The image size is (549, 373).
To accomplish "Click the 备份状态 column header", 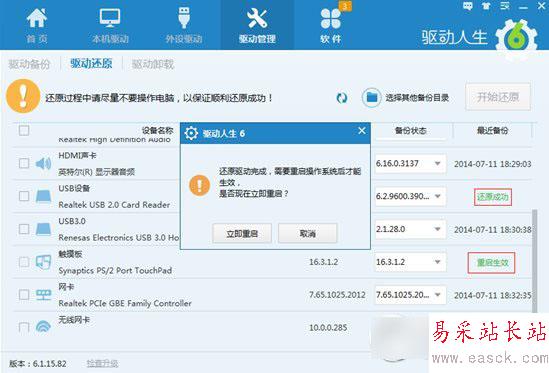I will (x=410, y=131).
